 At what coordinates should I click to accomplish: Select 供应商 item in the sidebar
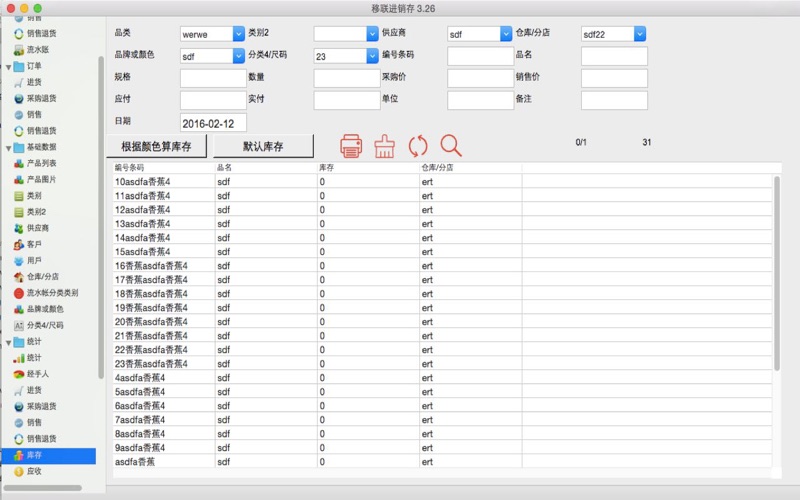click(37, 228)
